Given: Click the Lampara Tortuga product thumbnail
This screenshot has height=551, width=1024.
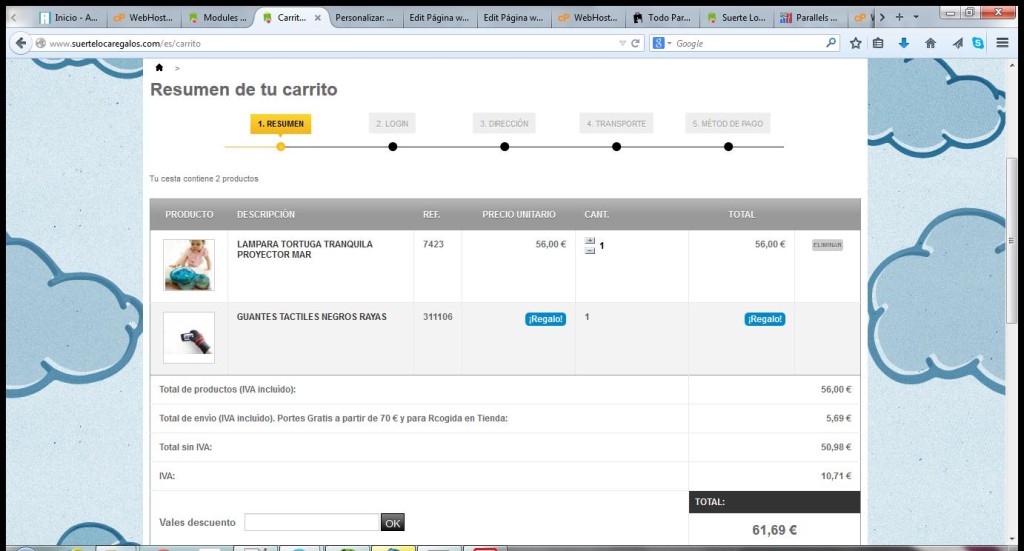Looking at the screenshot, I should point(189,265).
